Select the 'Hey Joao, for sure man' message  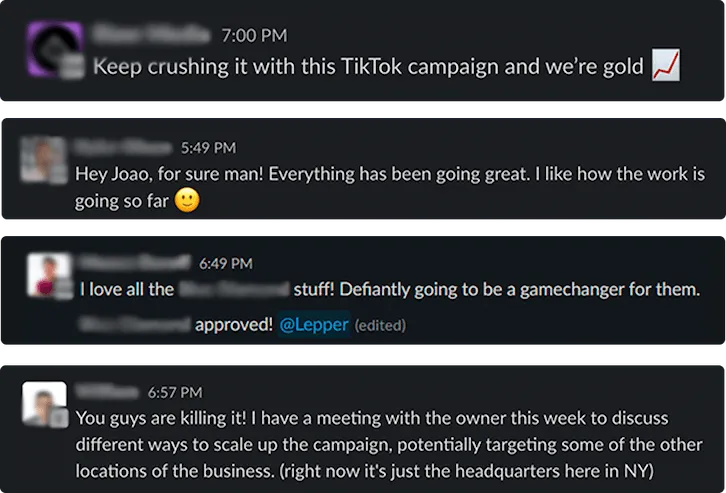coord(390,174)
